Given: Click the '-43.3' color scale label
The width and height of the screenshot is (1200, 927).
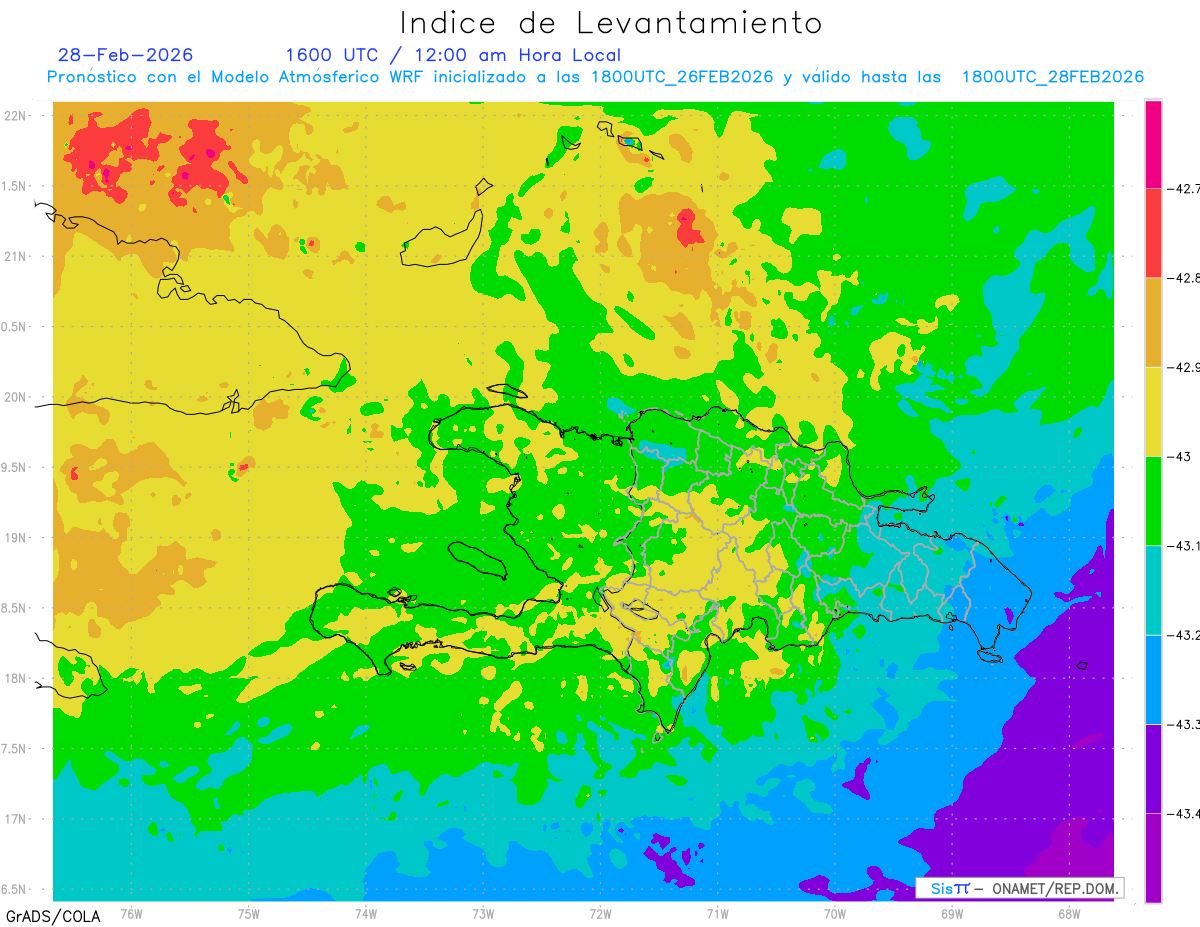Looking at the screenshot, I should pyautogui.click(x=1183, y=724).
